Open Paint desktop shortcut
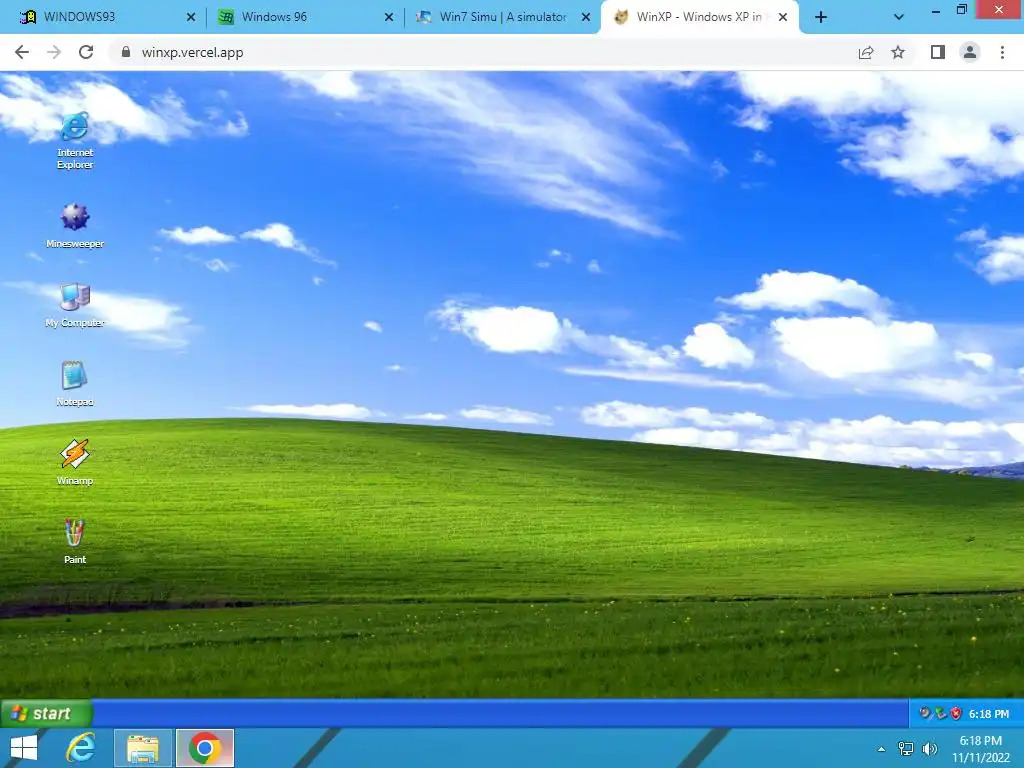This screenshot has width=1024, height=768. coord(75,541)
